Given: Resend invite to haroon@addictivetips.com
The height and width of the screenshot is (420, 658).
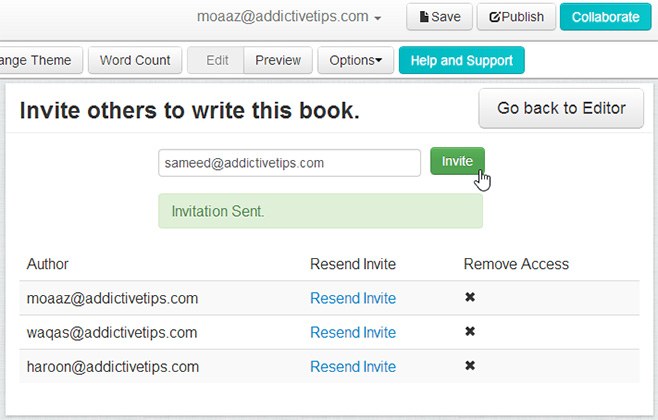Looking at the screenshot, I should 353,367.
